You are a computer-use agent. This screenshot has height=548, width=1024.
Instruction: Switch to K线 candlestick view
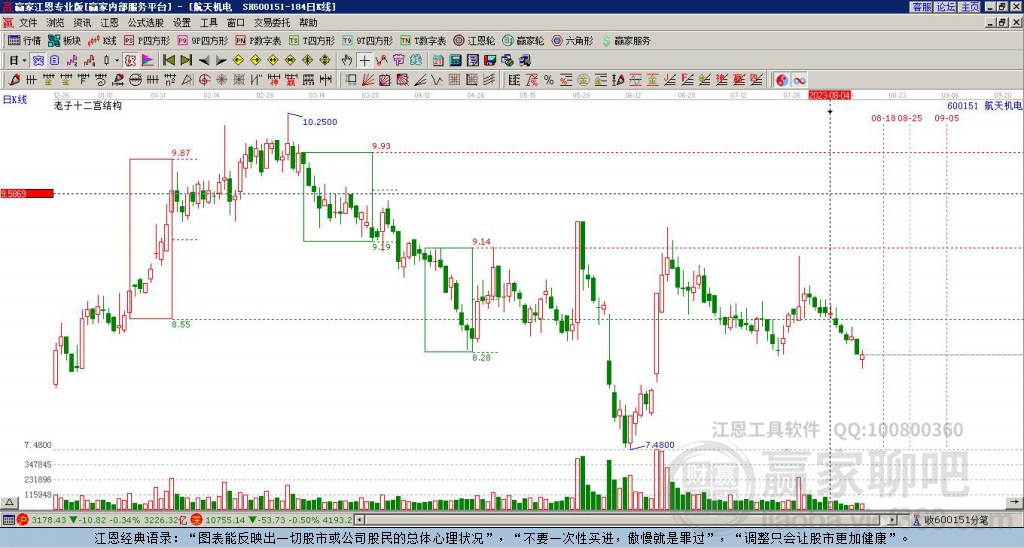coord(102,40)
